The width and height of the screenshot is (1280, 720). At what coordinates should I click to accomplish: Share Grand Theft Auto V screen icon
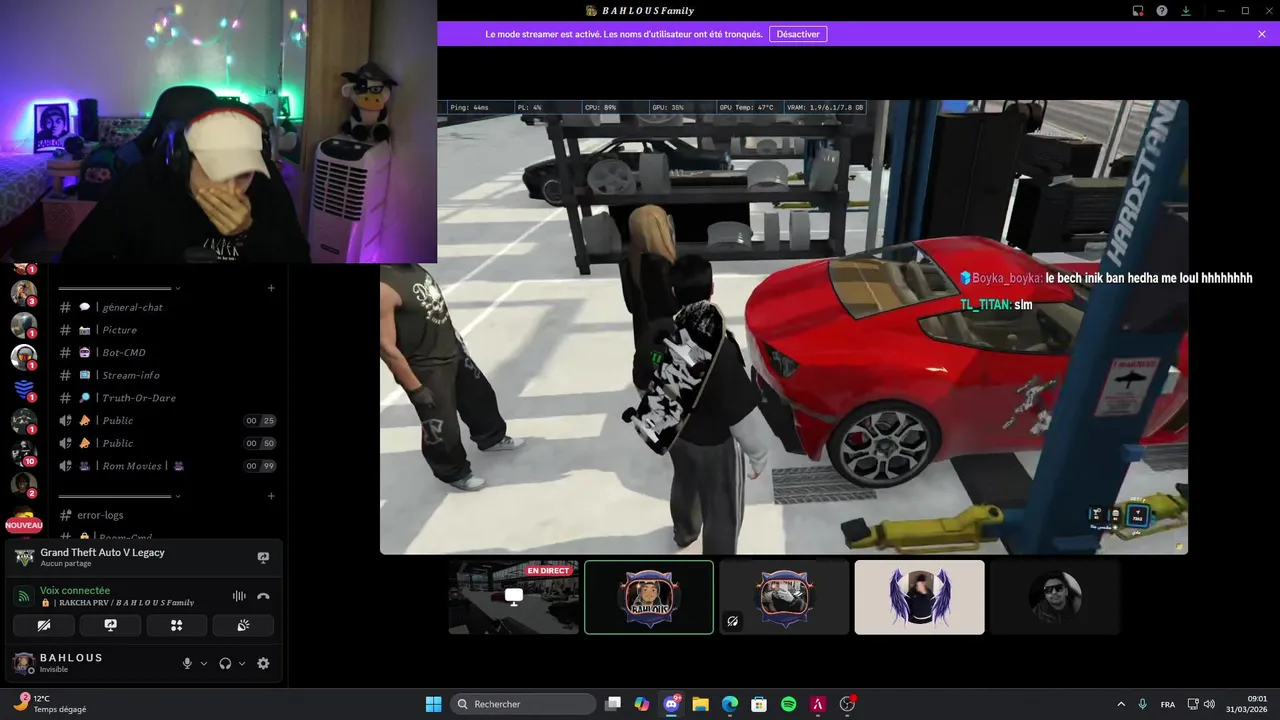click(263, 557)
